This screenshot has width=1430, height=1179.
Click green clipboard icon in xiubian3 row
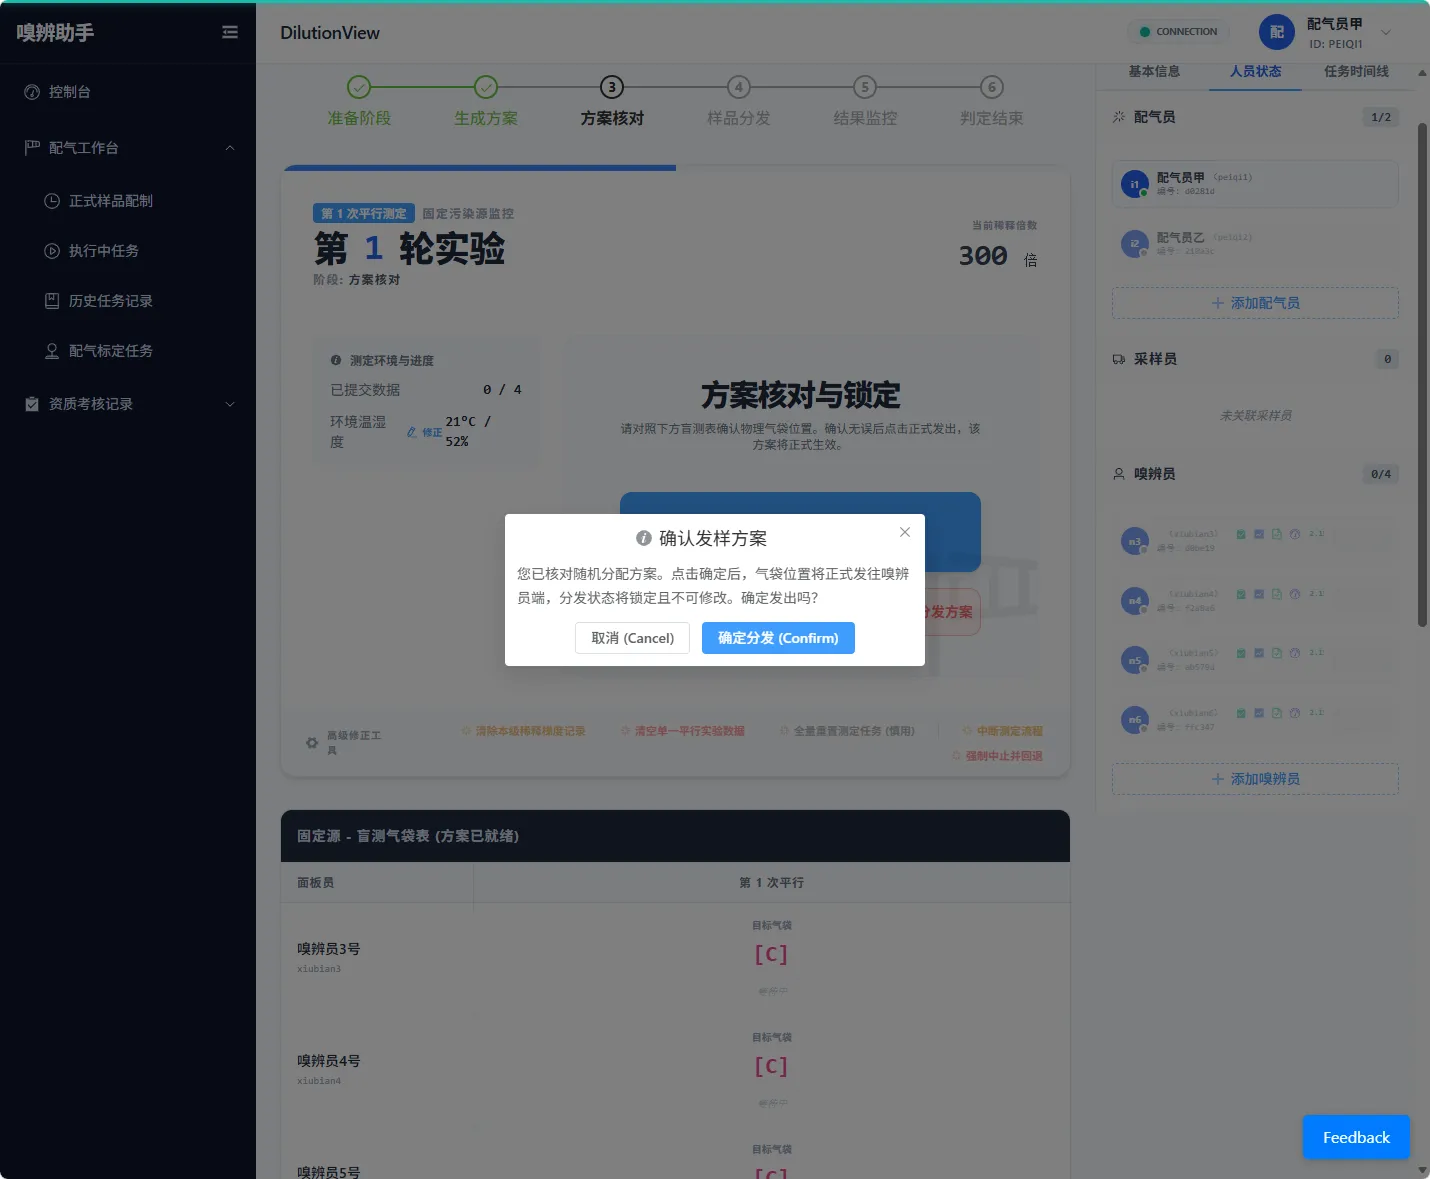tap(1241, 534)
